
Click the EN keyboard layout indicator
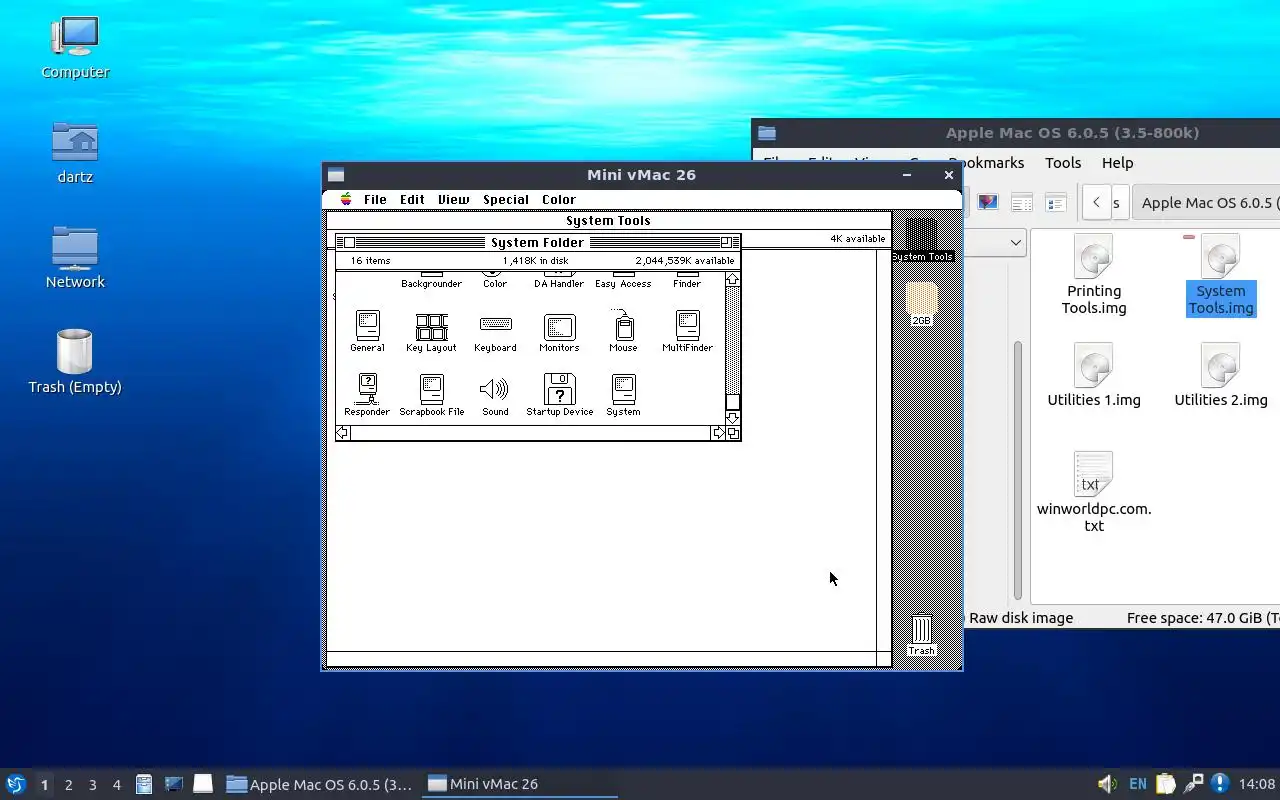[x=1137, y=784]
